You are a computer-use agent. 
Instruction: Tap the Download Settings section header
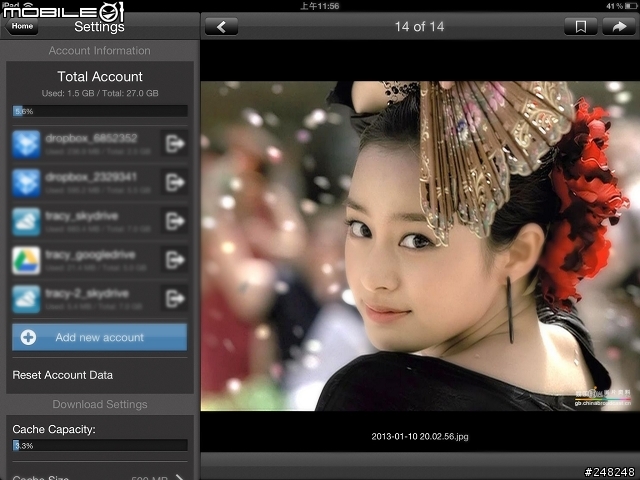(100, 404)
